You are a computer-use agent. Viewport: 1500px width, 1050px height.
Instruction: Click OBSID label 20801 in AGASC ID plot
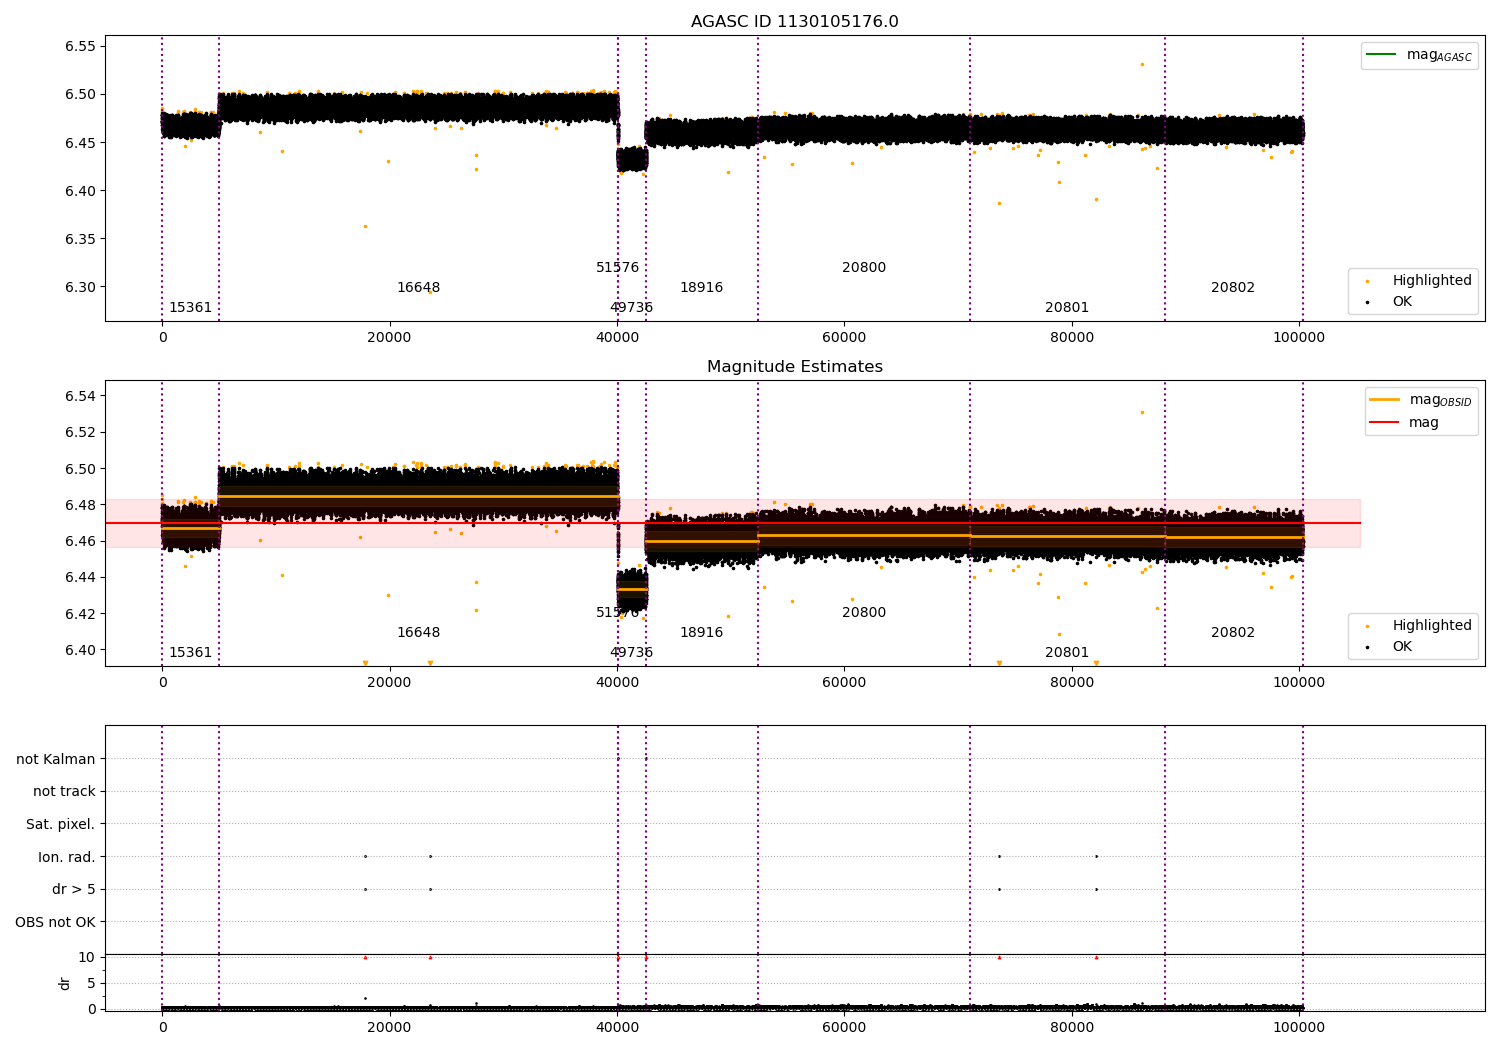click(1067, 308)
